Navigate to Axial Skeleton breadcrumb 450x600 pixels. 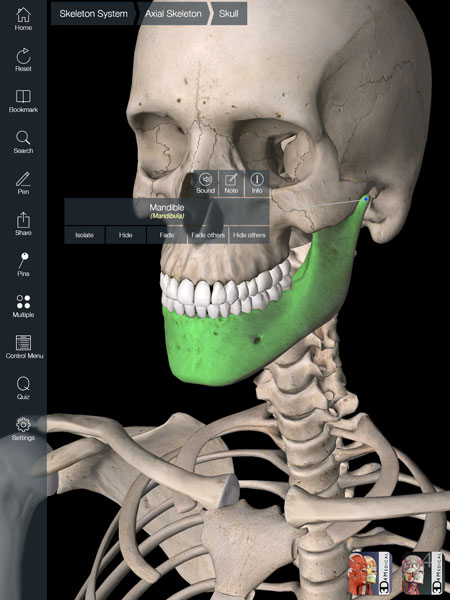coord(173,14)
